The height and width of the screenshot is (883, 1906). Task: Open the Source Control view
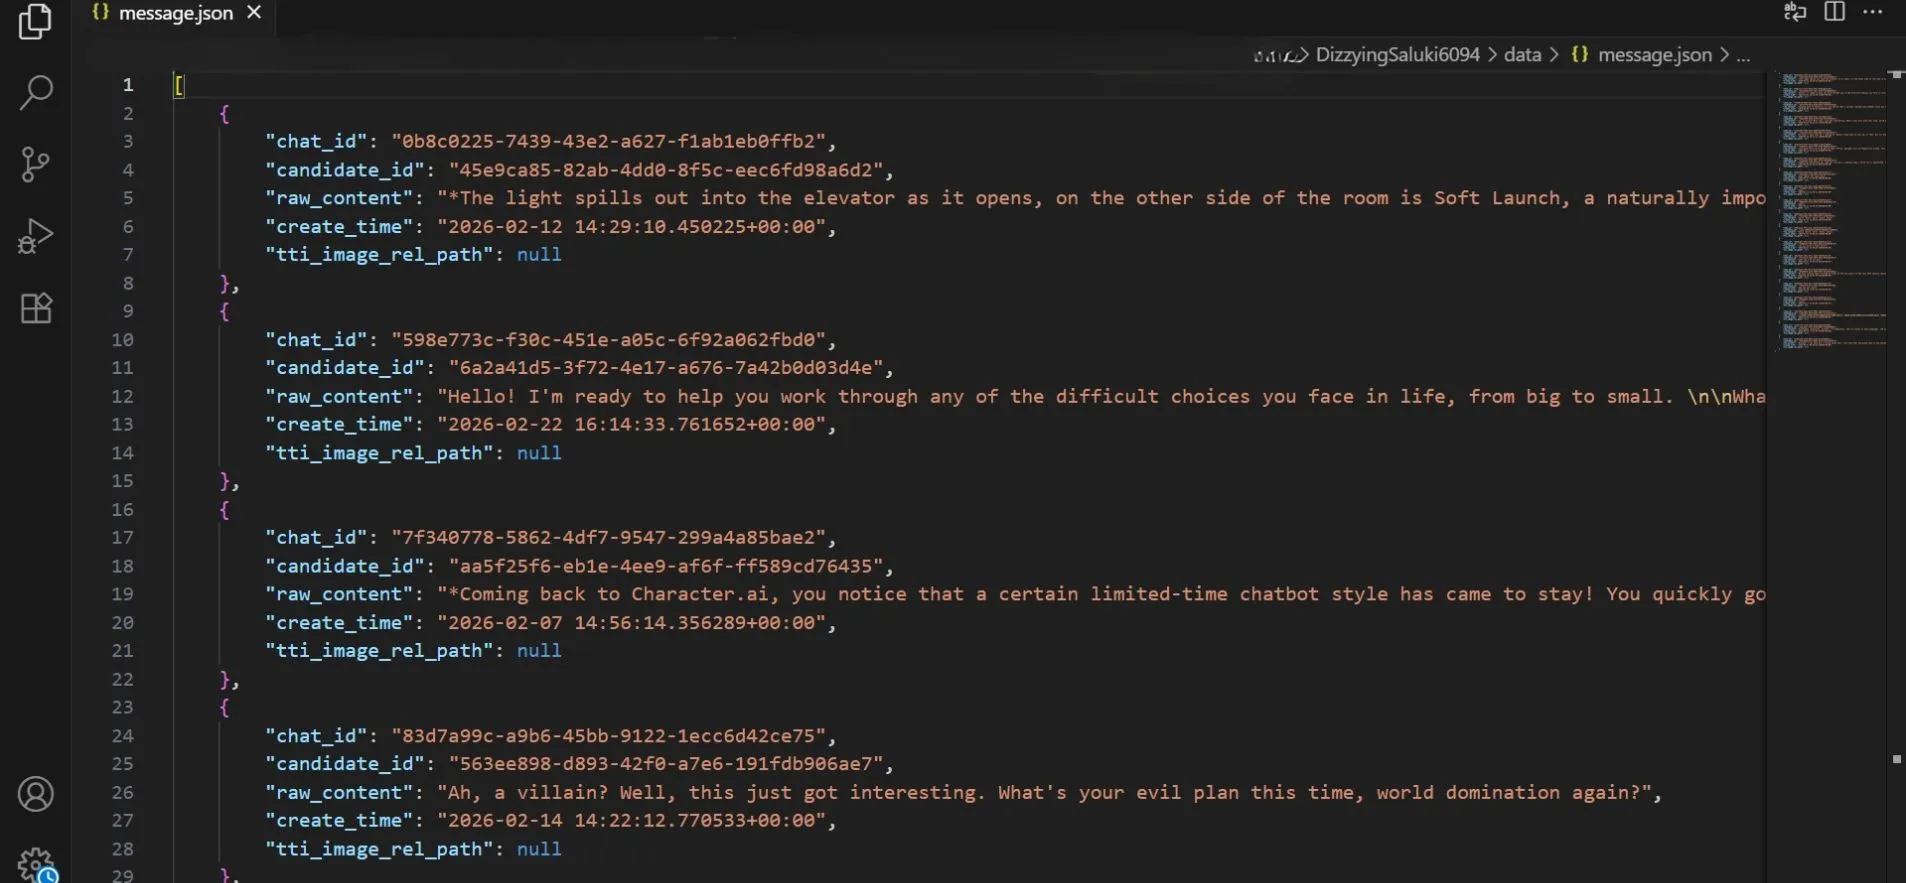click(35, 164)
